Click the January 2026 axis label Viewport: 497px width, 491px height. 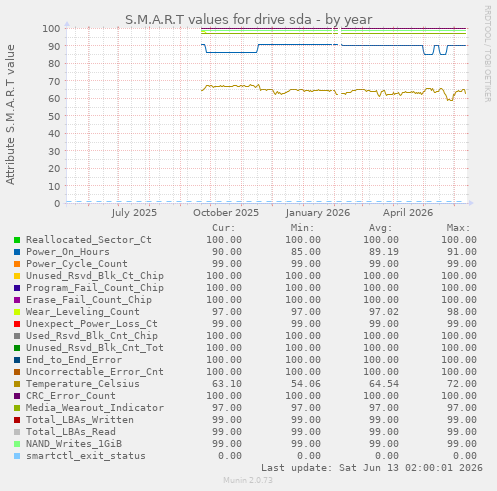[318, 213]
